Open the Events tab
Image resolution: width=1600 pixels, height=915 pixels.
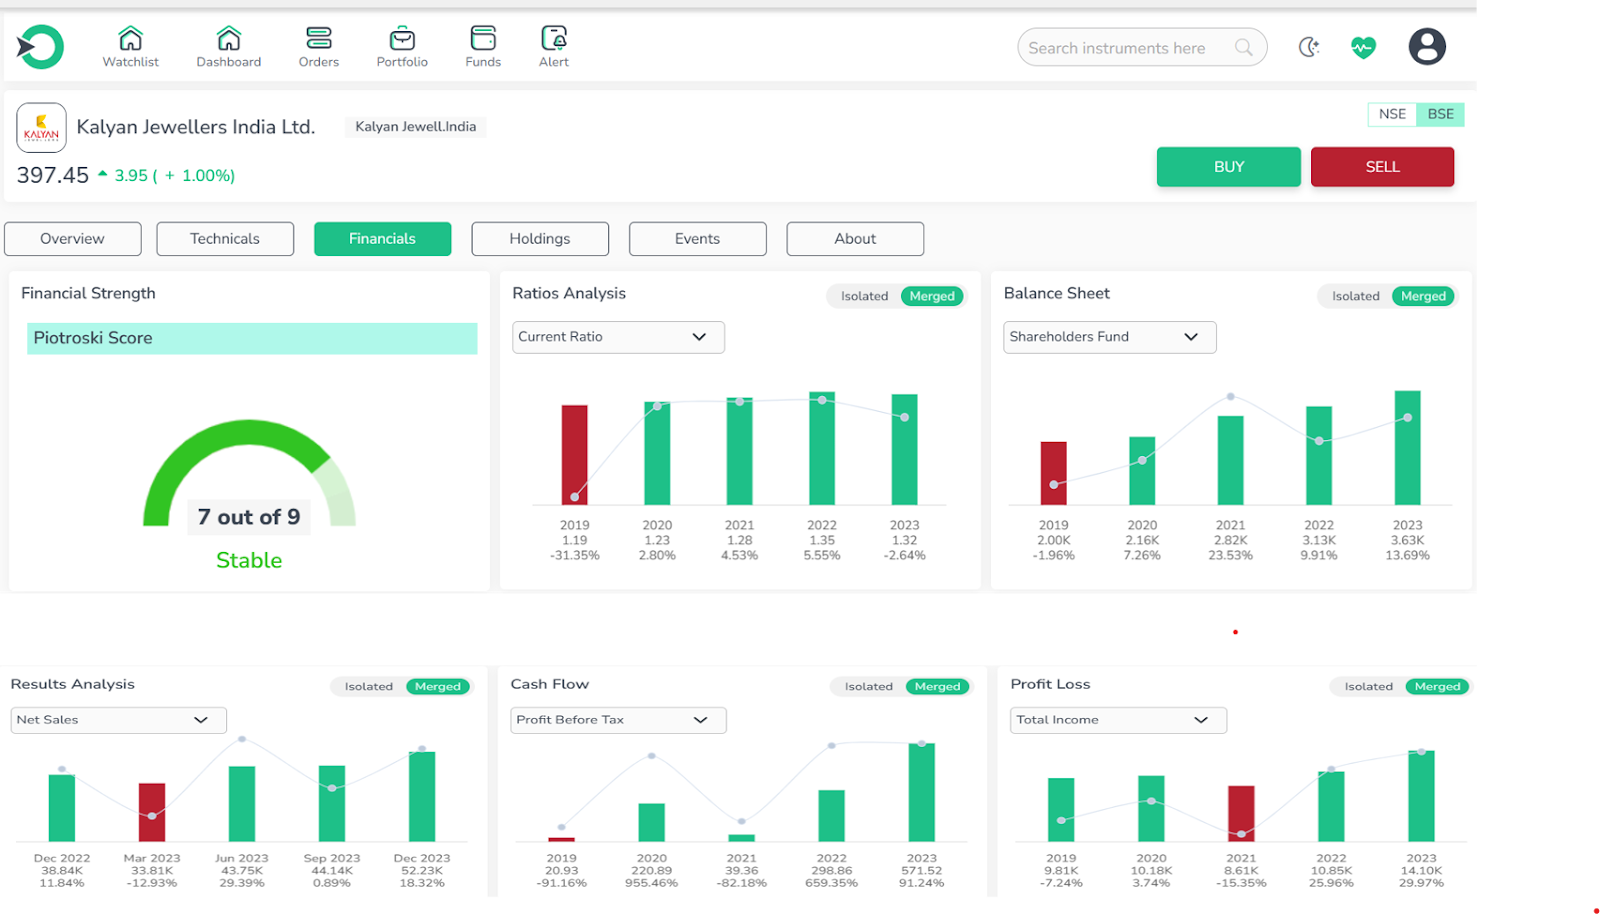[x=697, y=239]
